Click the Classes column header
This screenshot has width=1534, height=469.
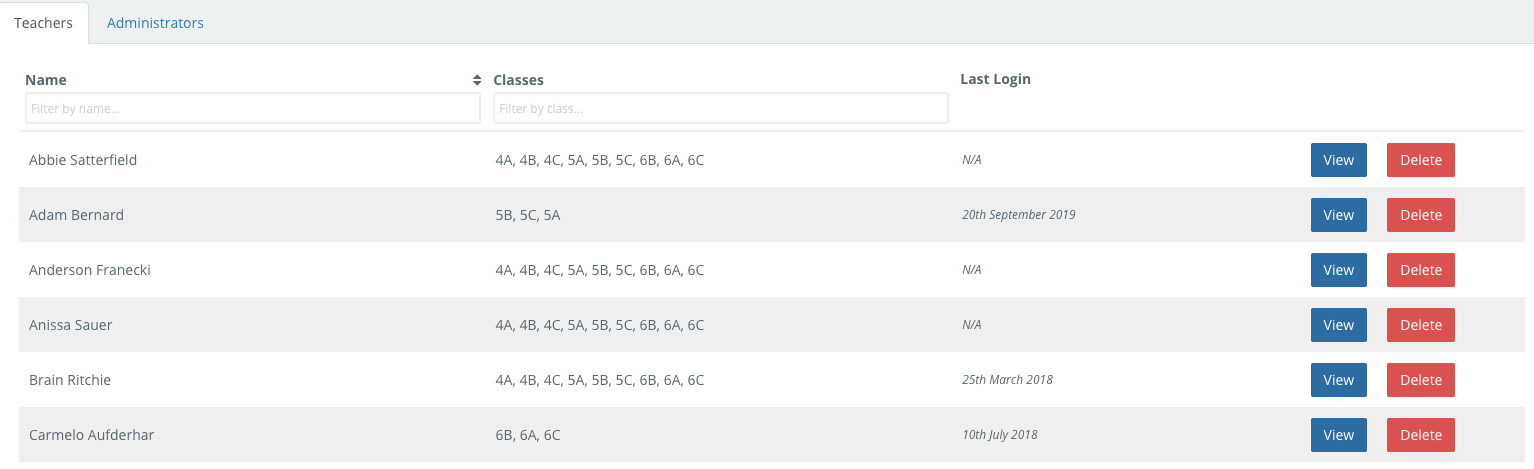tap(518, 80)
